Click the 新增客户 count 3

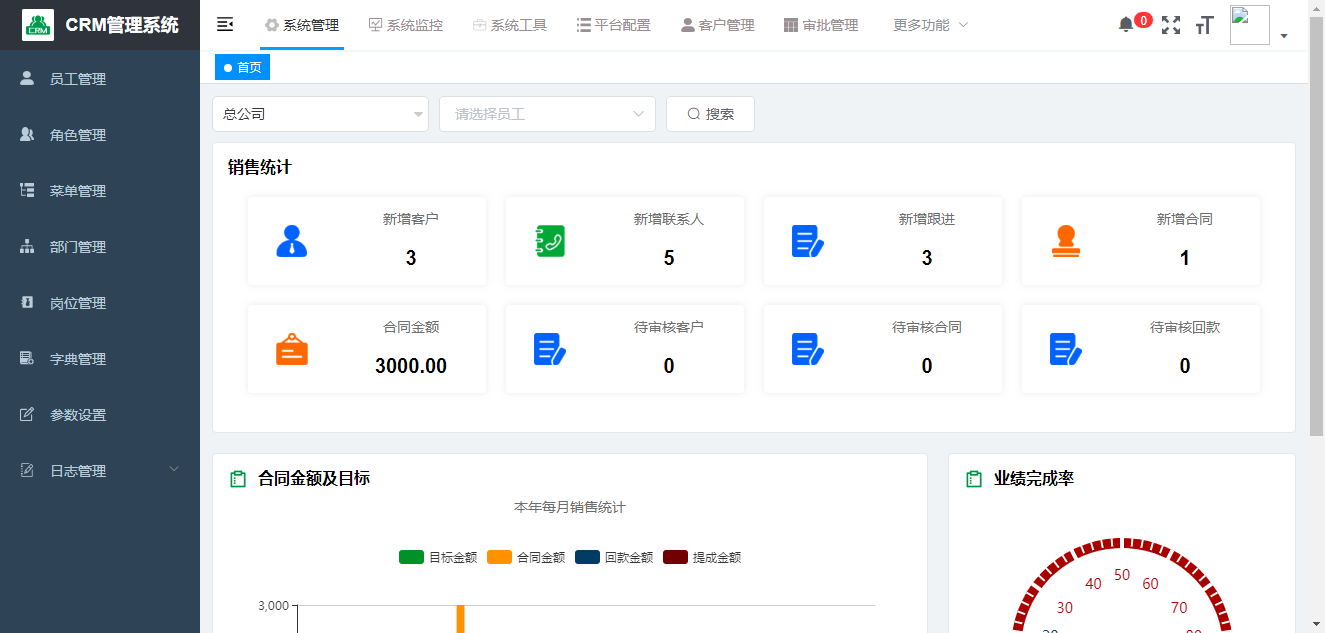[x=411, y=258]
